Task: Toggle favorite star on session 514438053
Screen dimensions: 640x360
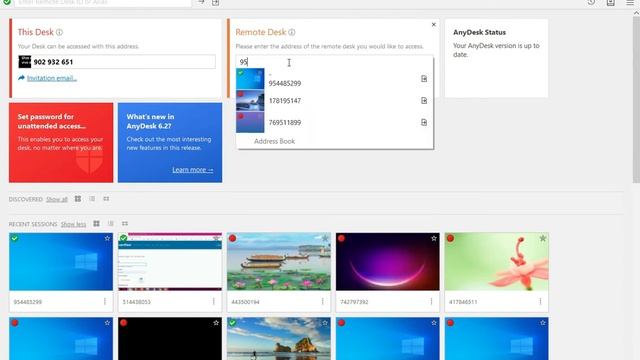Action: 216,238
